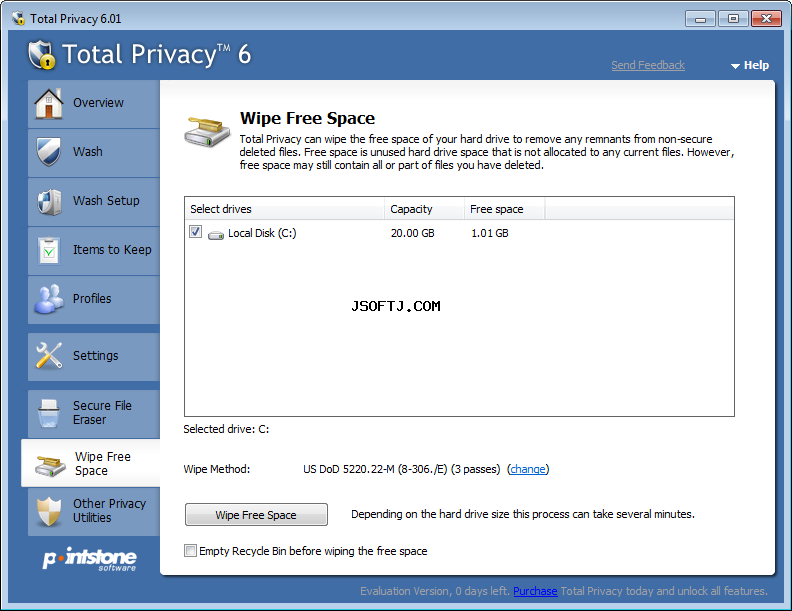Sort by Free space column header

point(504,209)
